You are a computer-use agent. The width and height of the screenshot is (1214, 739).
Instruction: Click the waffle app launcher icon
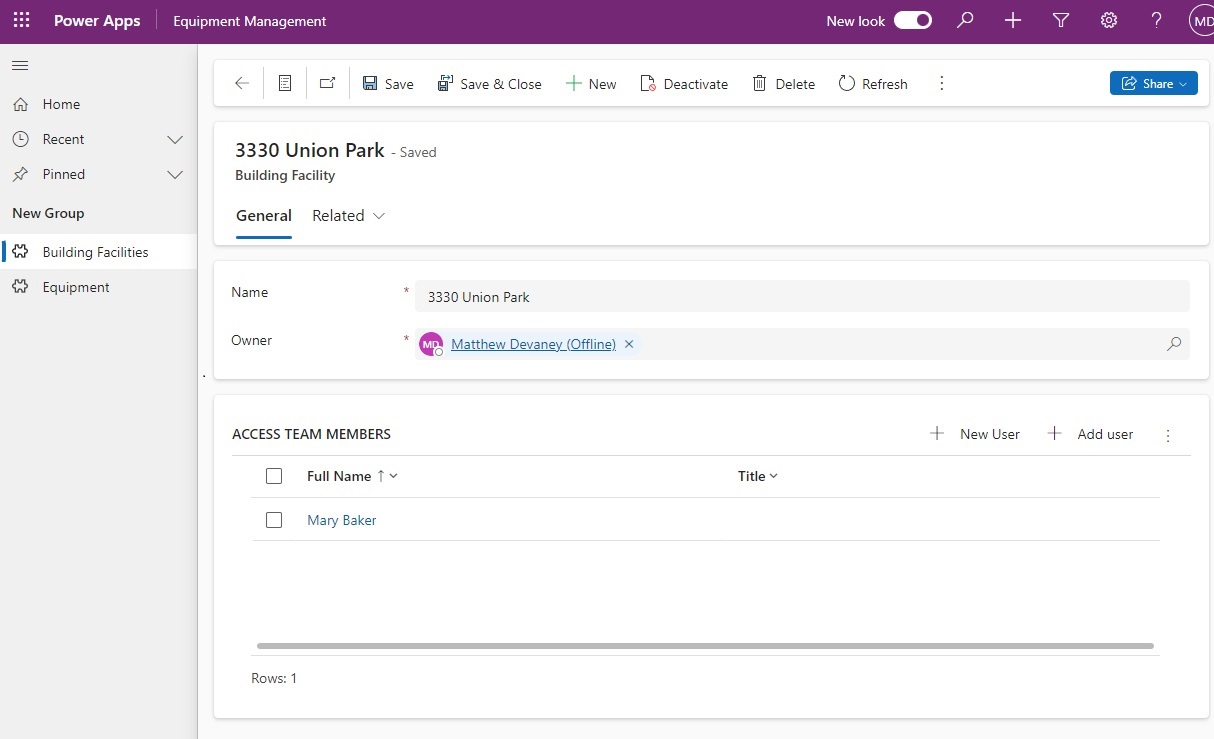pos(21,20)
